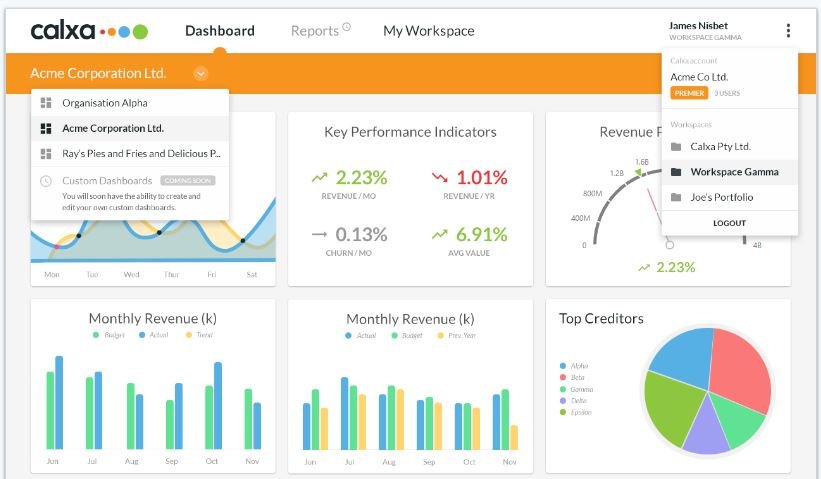This screenshot has width=821, height=479.
Task: Click the PREMIER account badge
Action: point(689,93)
